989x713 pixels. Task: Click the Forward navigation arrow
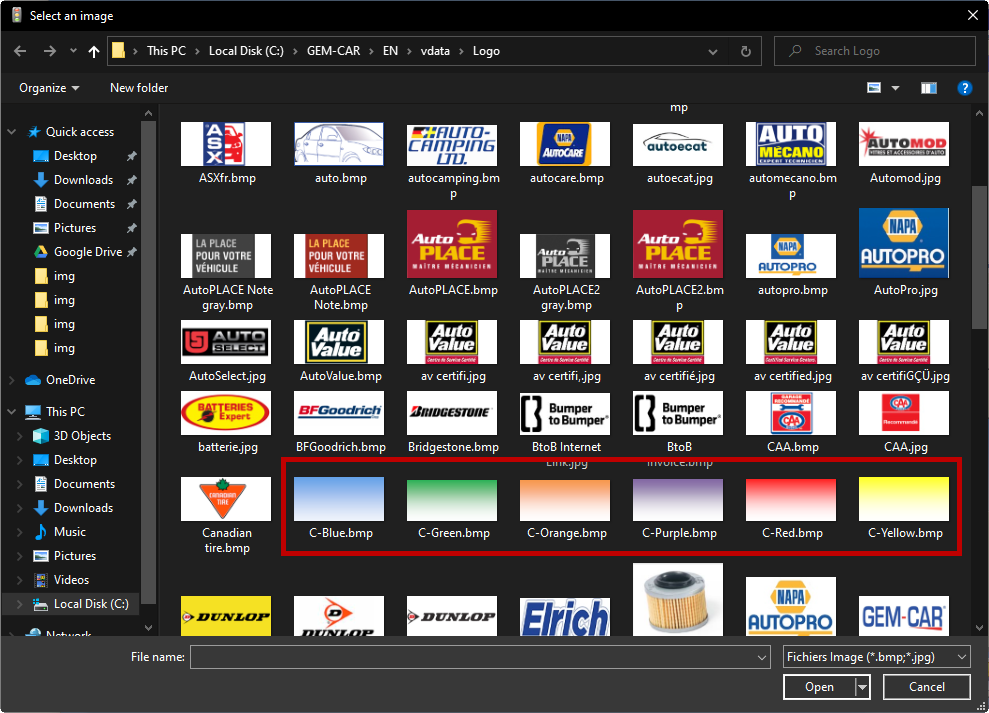click(50, 51)
